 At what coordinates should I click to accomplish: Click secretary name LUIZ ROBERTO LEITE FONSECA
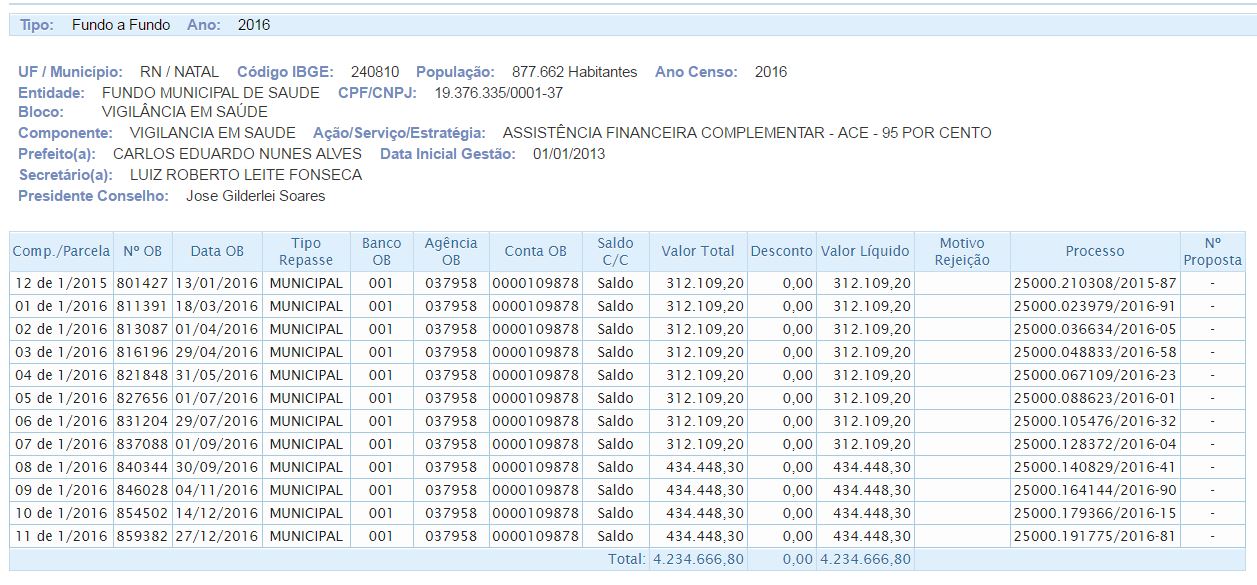click(x=246, y=175)
